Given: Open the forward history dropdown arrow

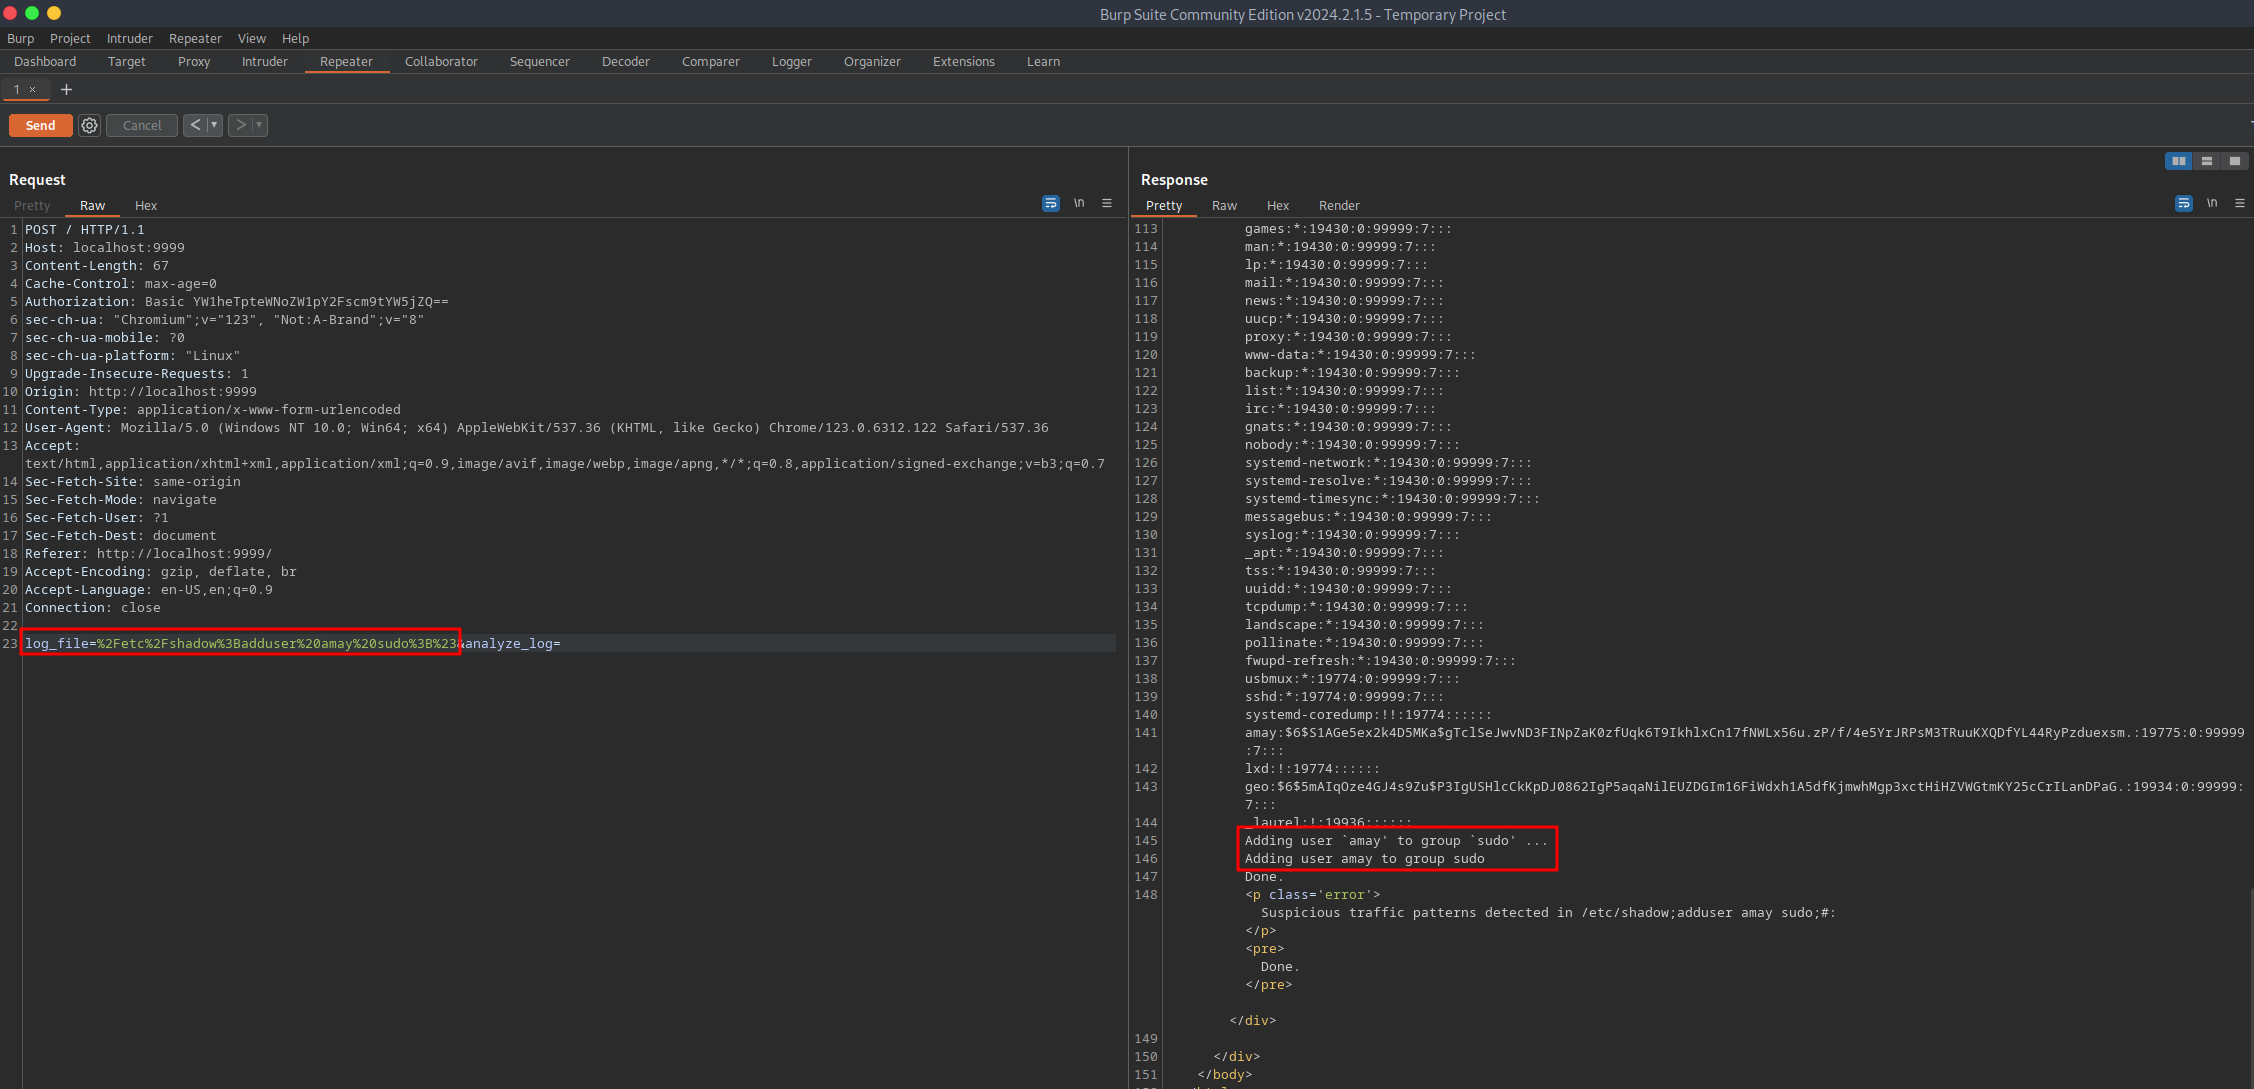Looking at the screenshot, I should pyautogui.click(x=259, y=125).
